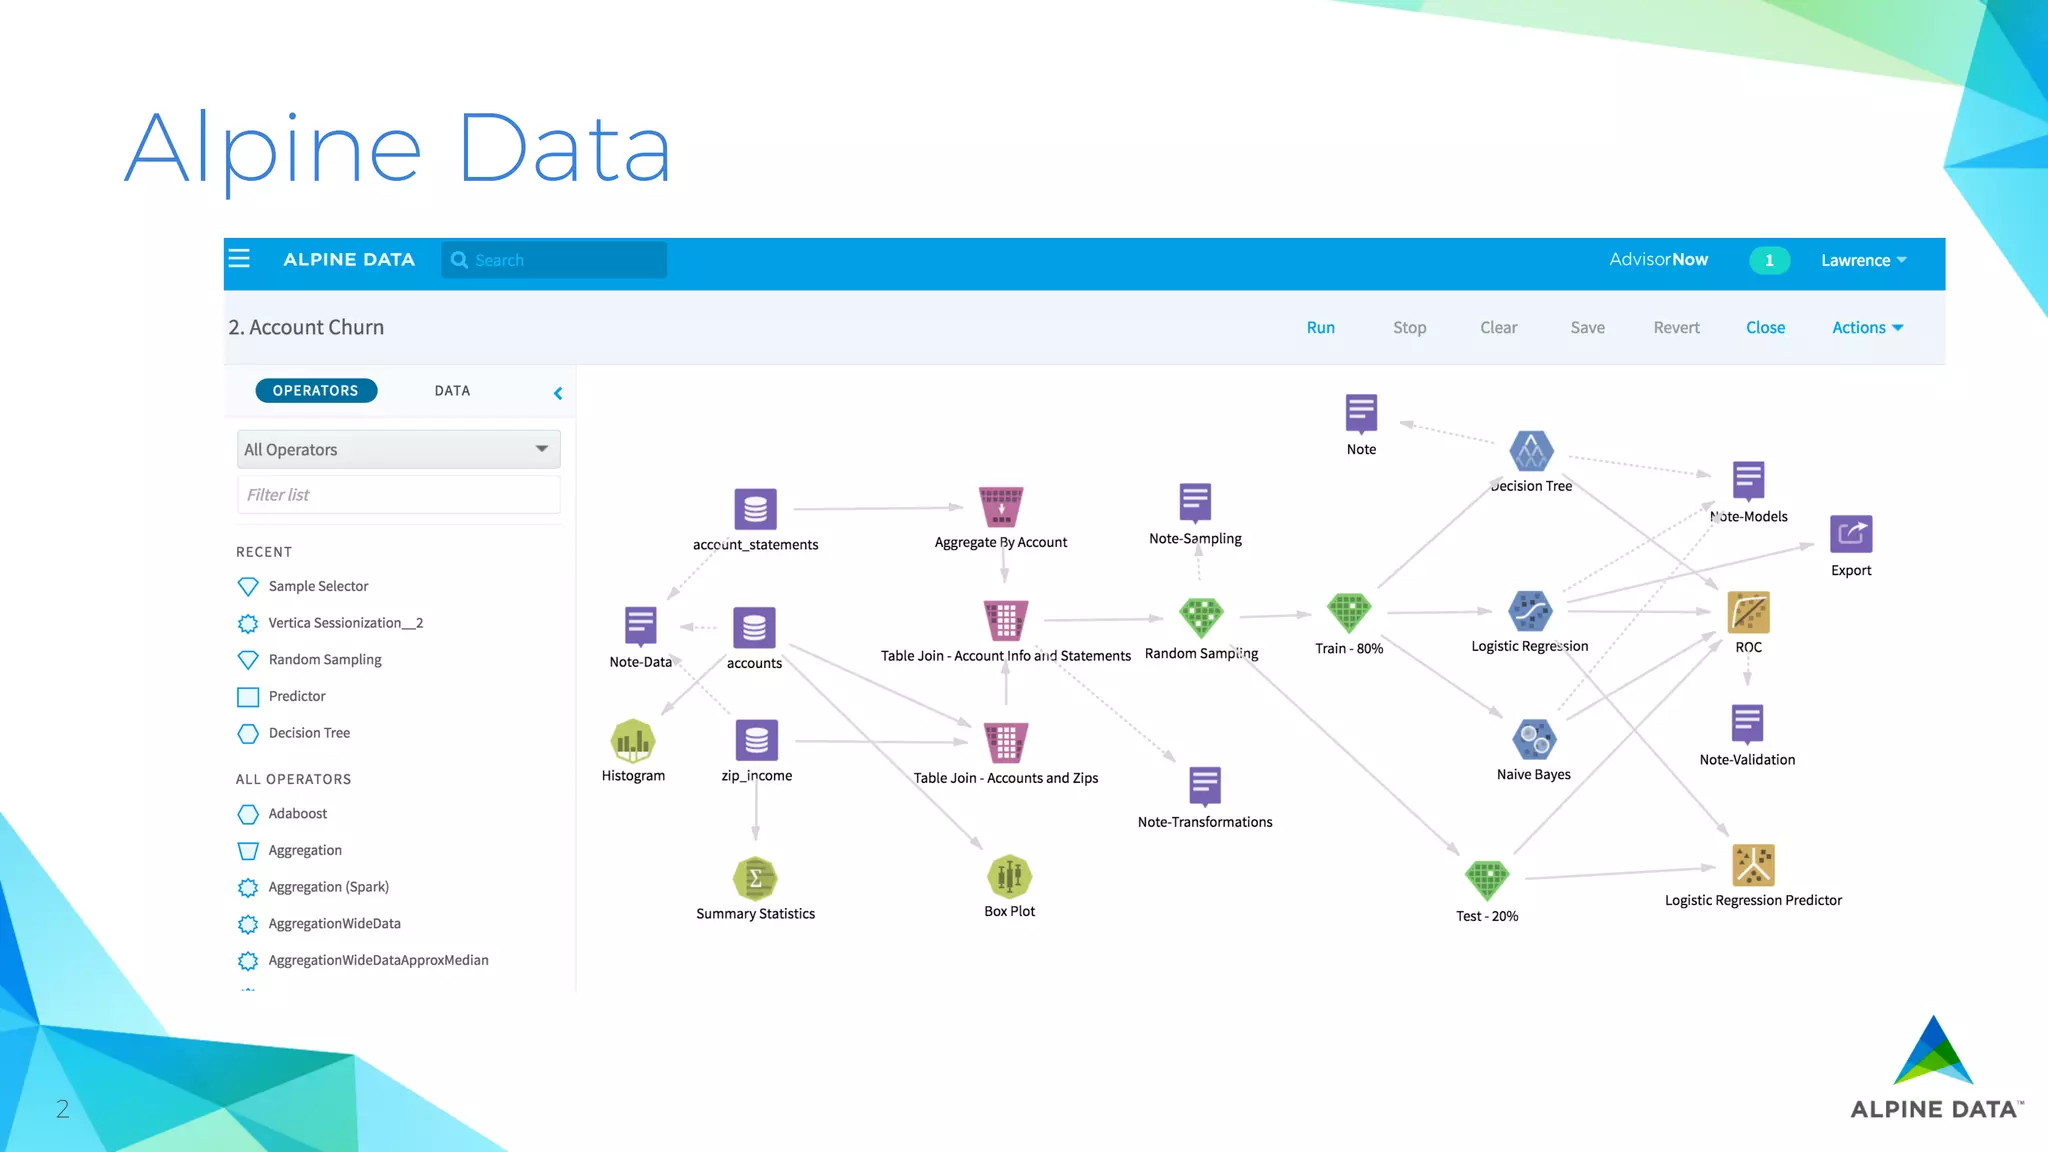2048x1152 pixels.
Task: Click the Close link
Action: point(1765,327)
